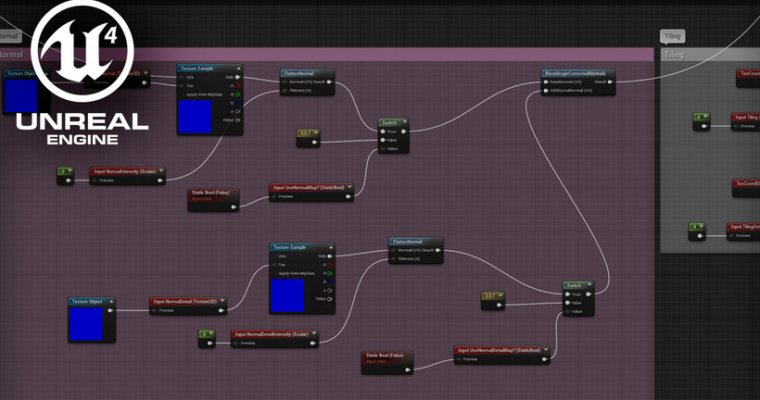The width and height of the screenshot is (760, 400).
Task: Click alpha A pin on lower Texture Sample
Action: point(330,290)
